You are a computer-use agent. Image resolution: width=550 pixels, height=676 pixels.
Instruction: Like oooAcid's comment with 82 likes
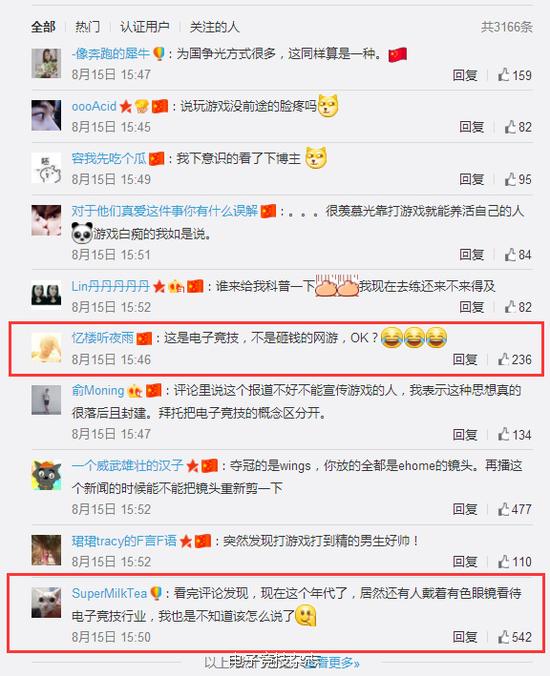[518, 127]
